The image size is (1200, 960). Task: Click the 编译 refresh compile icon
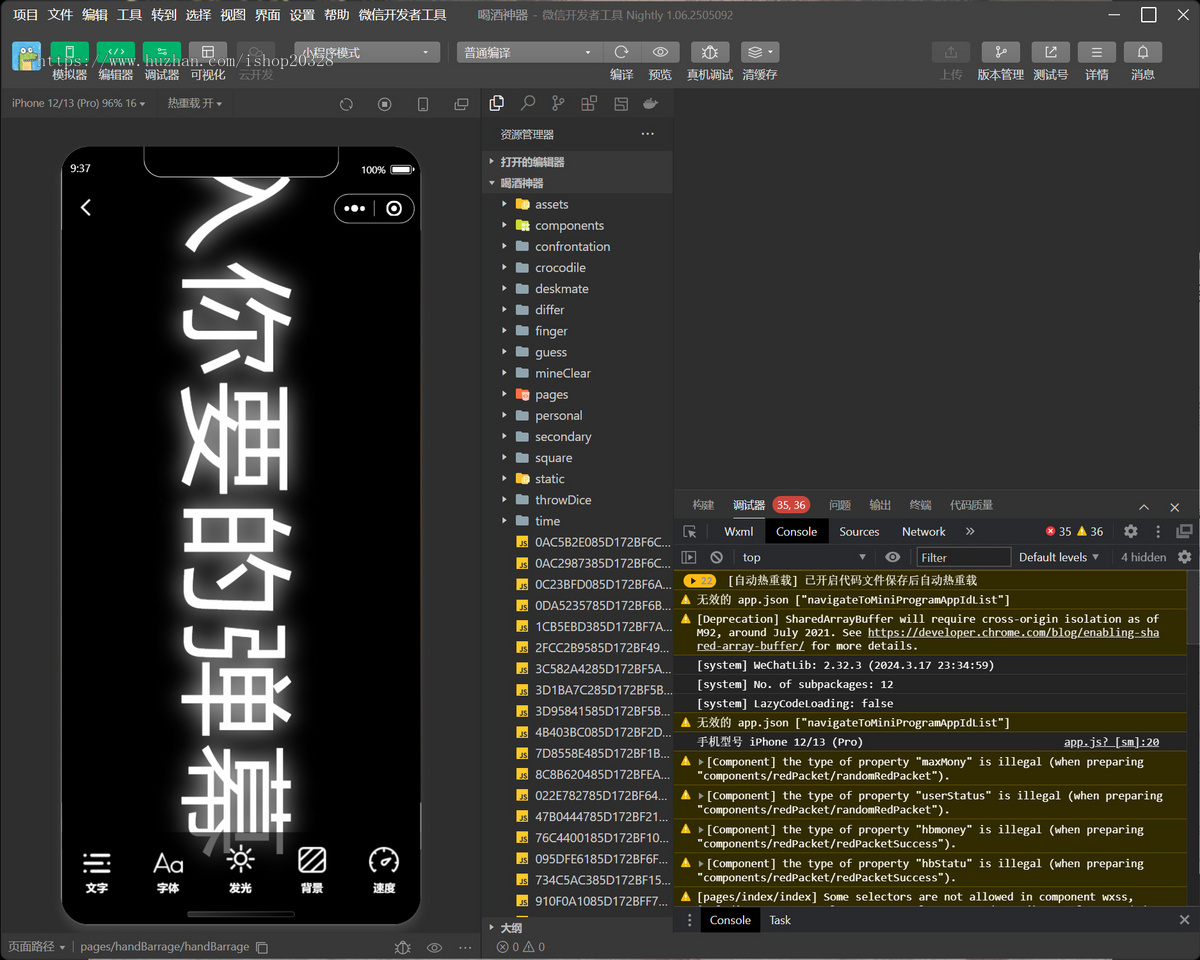click(622, 52)
